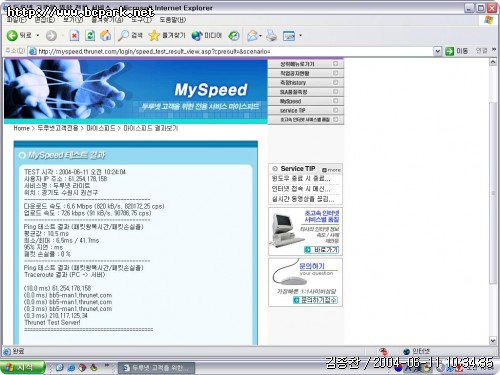Image resolution: width=500 pixels, height=375 pixels.
Task: Open the 측정history side menu item
Action: pyautogui.click(x=305, y=82)
